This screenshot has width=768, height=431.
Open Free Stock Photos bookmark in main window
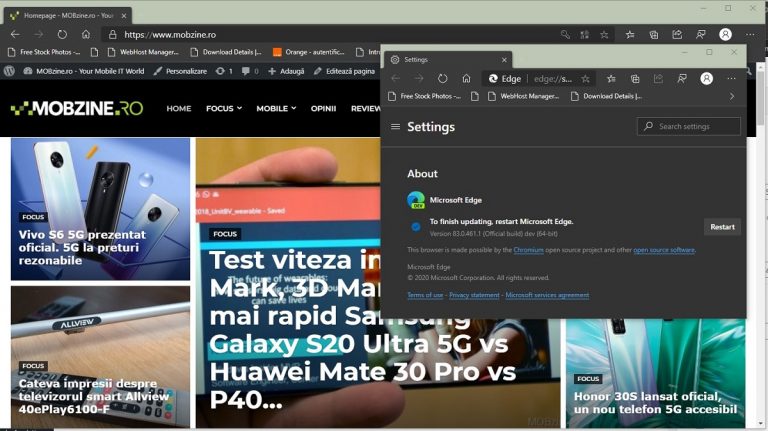coord(44,52)
